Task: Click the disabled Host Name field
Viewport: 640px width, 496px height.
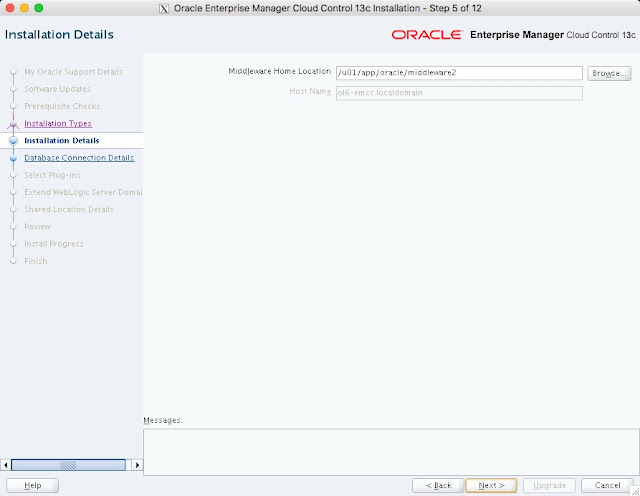Action: 459,93
